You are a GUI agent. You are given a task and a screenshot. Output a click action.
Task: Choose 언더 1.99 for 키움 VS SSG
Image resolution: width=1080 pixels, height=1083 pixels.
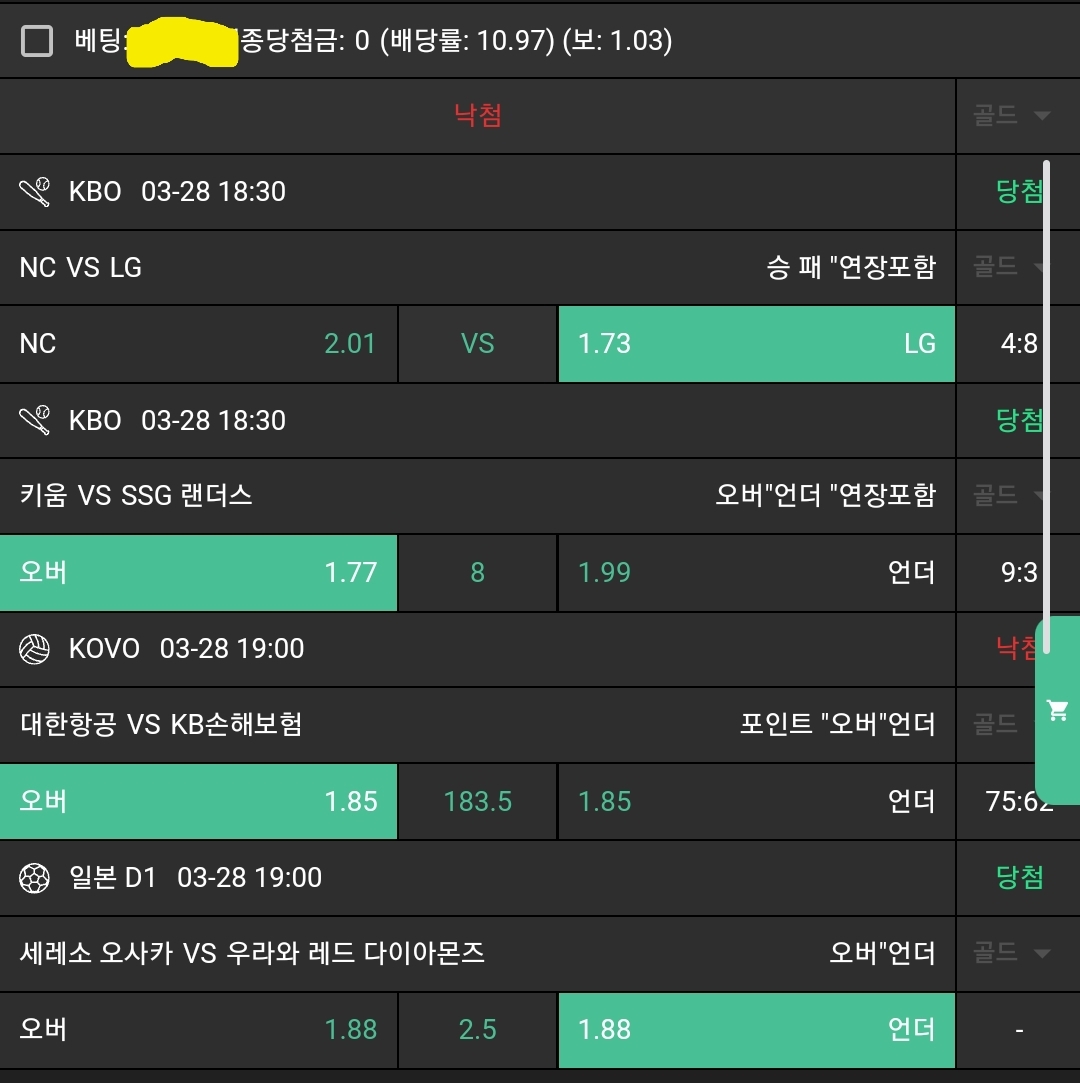(756, 573)
